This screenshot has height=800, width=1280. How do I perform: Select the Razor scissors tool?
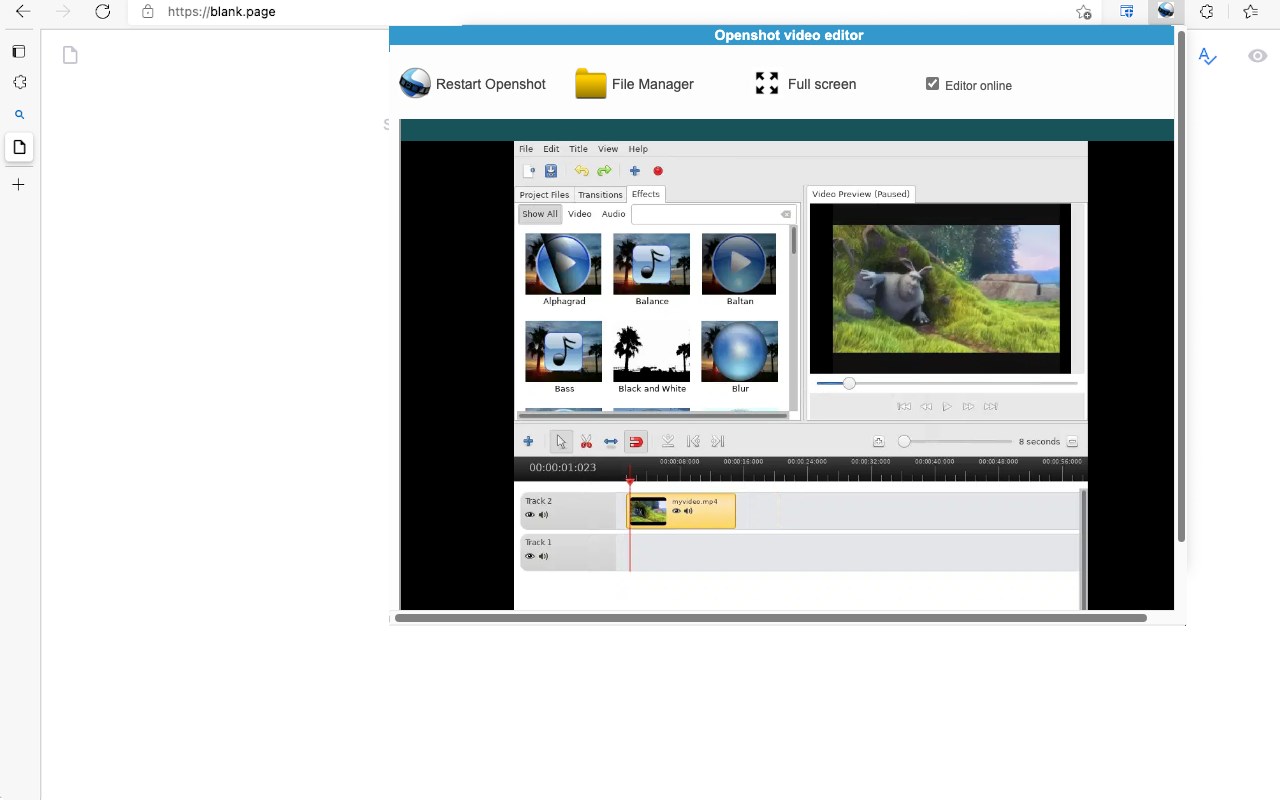tap(586, 441)
